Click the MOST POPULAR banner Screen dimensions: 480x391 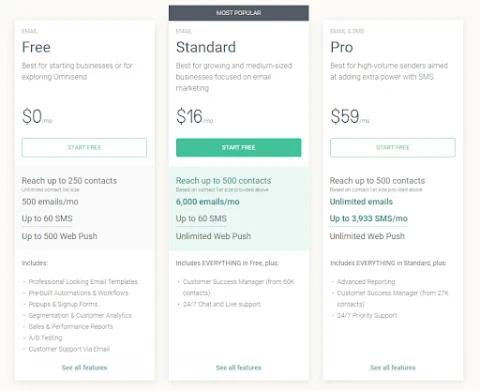(239, 13)
